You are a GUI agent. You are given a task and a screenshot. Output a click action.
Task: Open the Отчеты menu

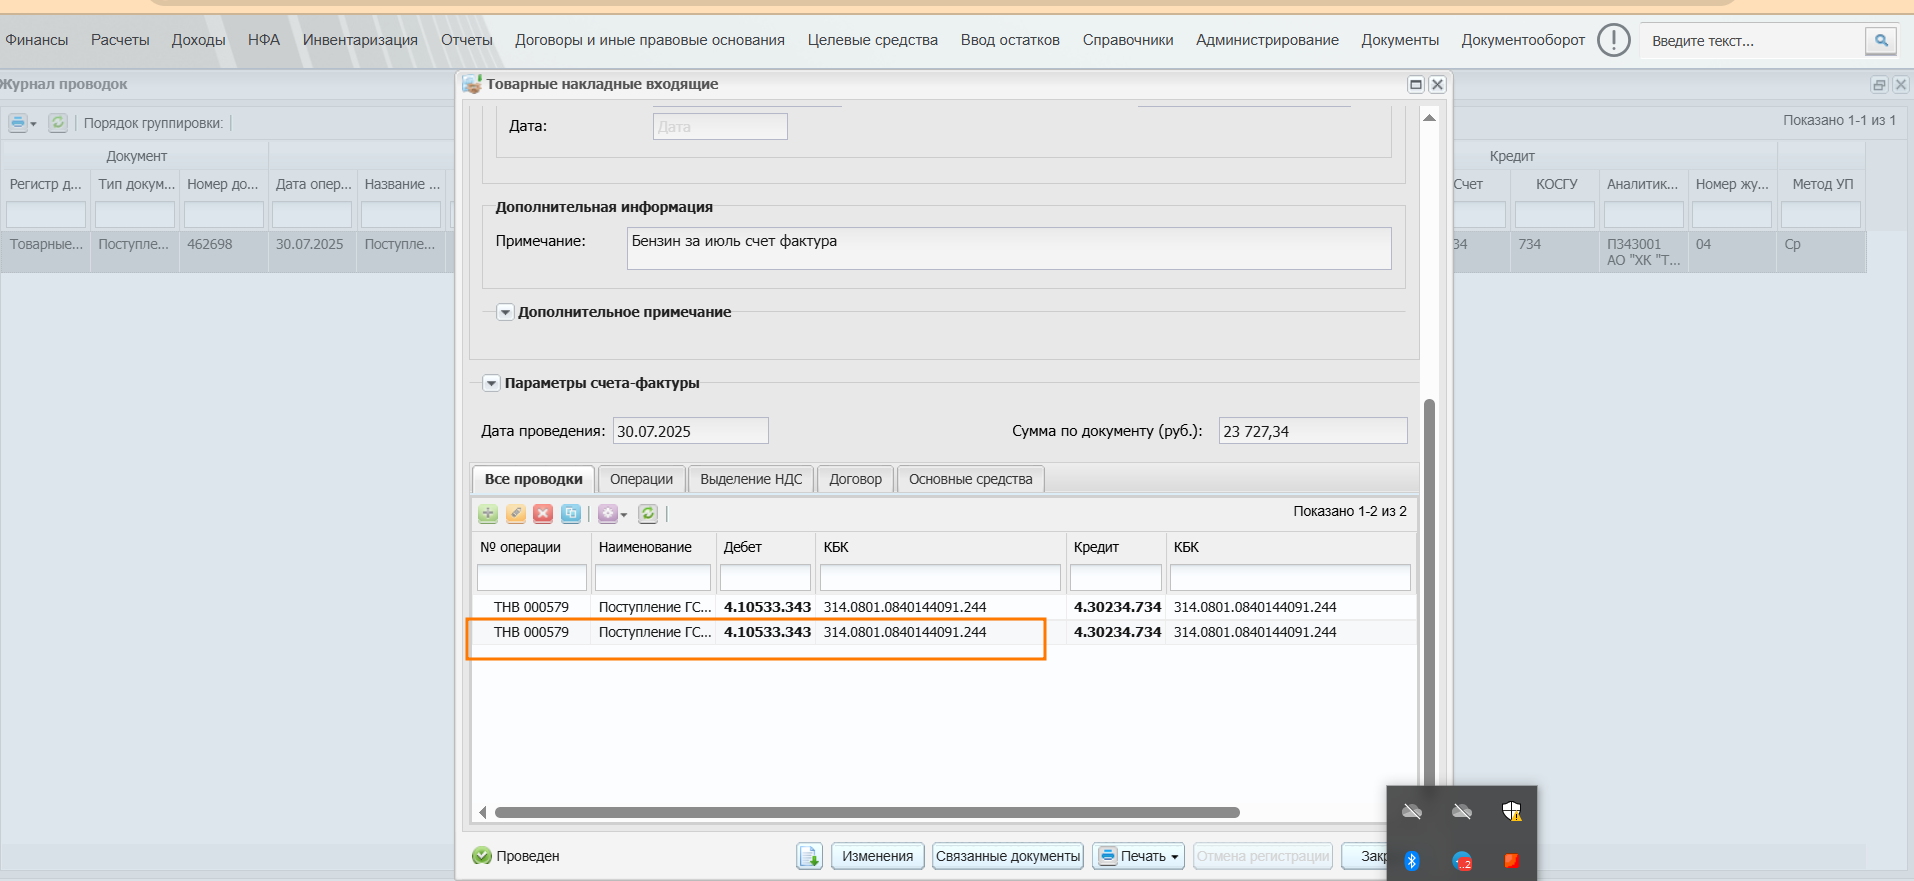(467, 40)
